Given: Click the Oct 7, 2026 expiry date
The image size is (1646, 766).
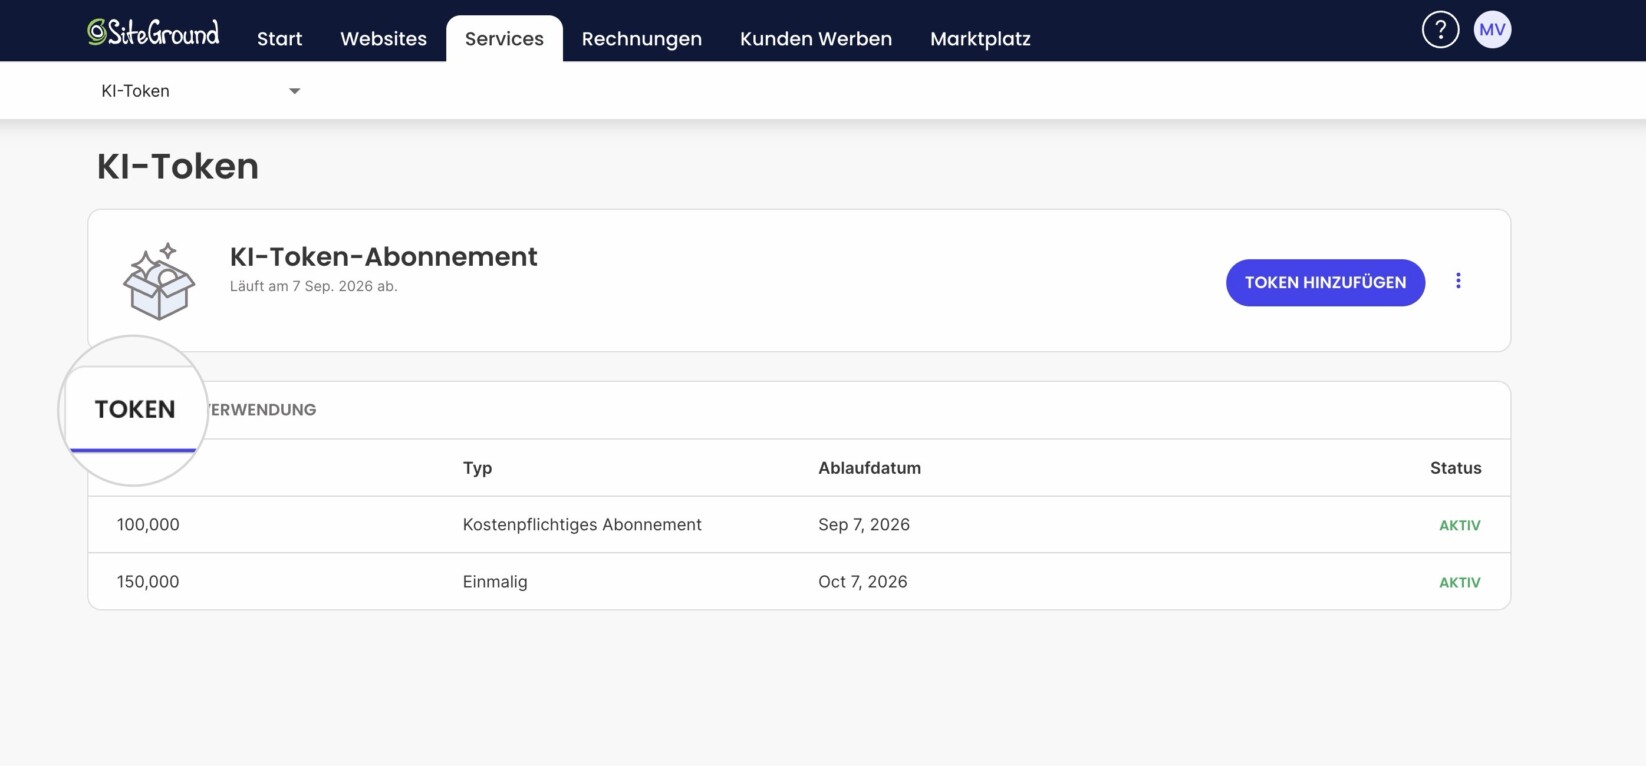Looking at the screenshot, I should (x=863, y=582).
